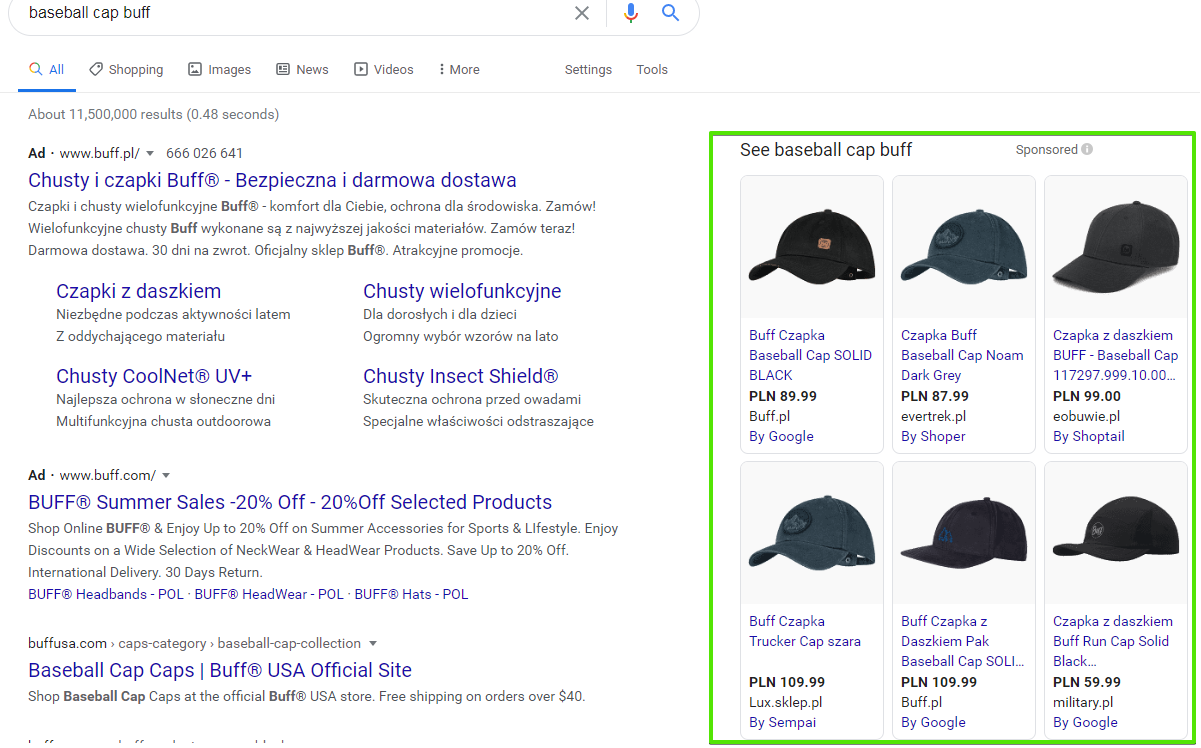The height and width of the screenshot is (748, 1201).
Task: Open search Tools
Action: click(x=652, y=70)
